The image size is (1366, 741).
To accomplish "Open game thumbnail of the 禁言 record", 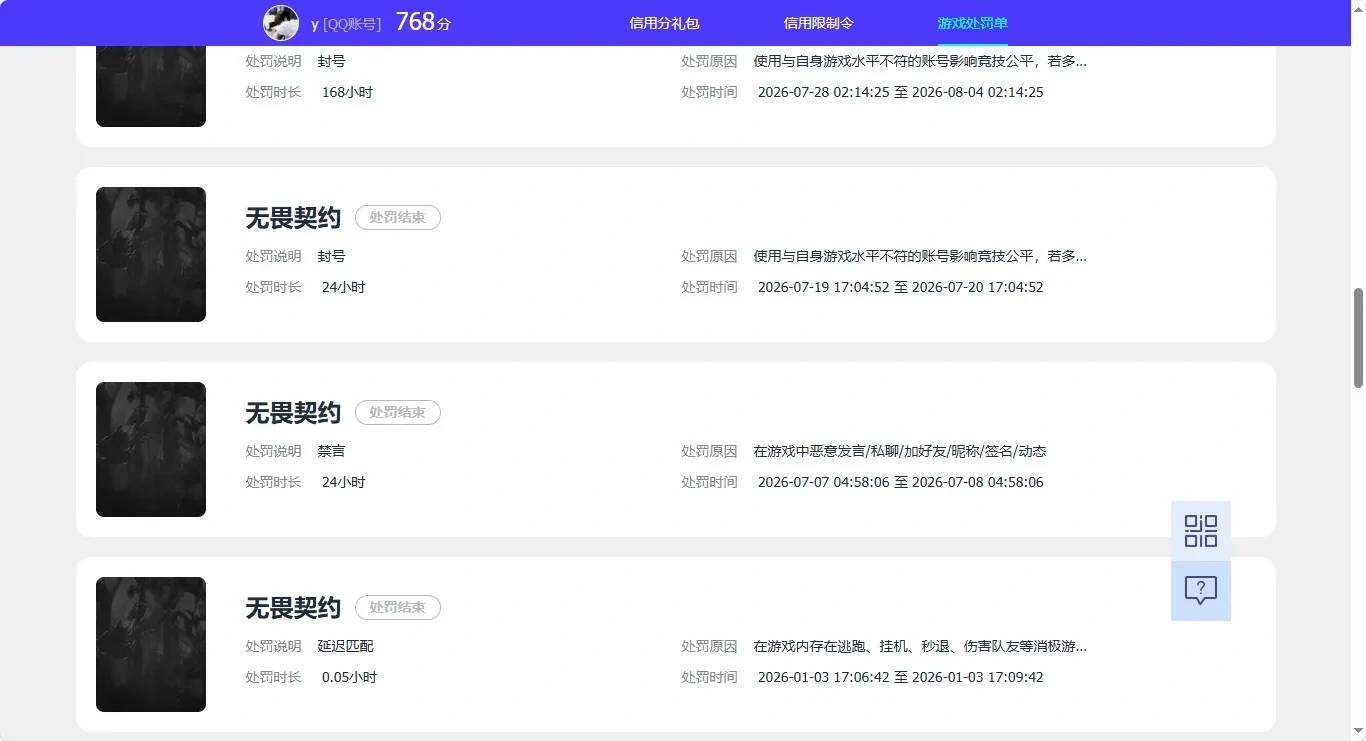I will [x=151, y=449].
